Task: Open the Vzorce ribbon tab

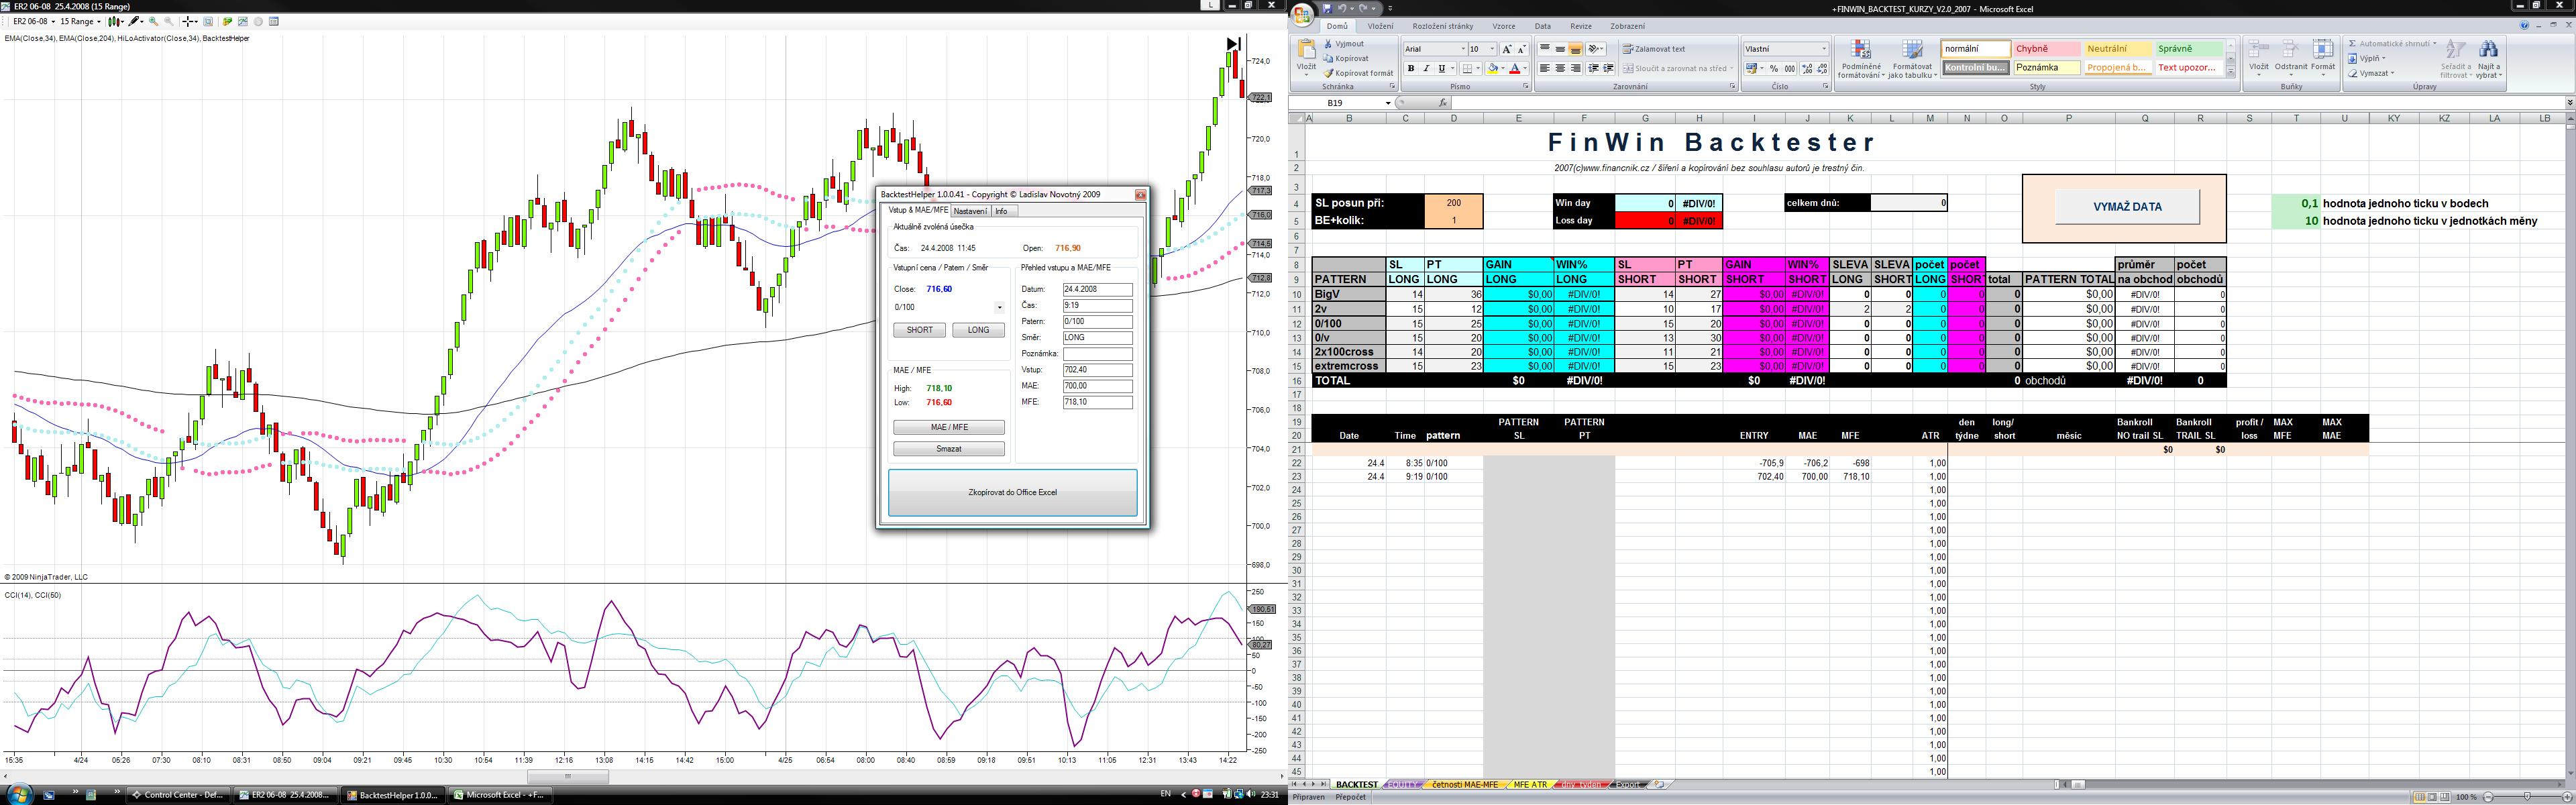Action: [1504, 26]
